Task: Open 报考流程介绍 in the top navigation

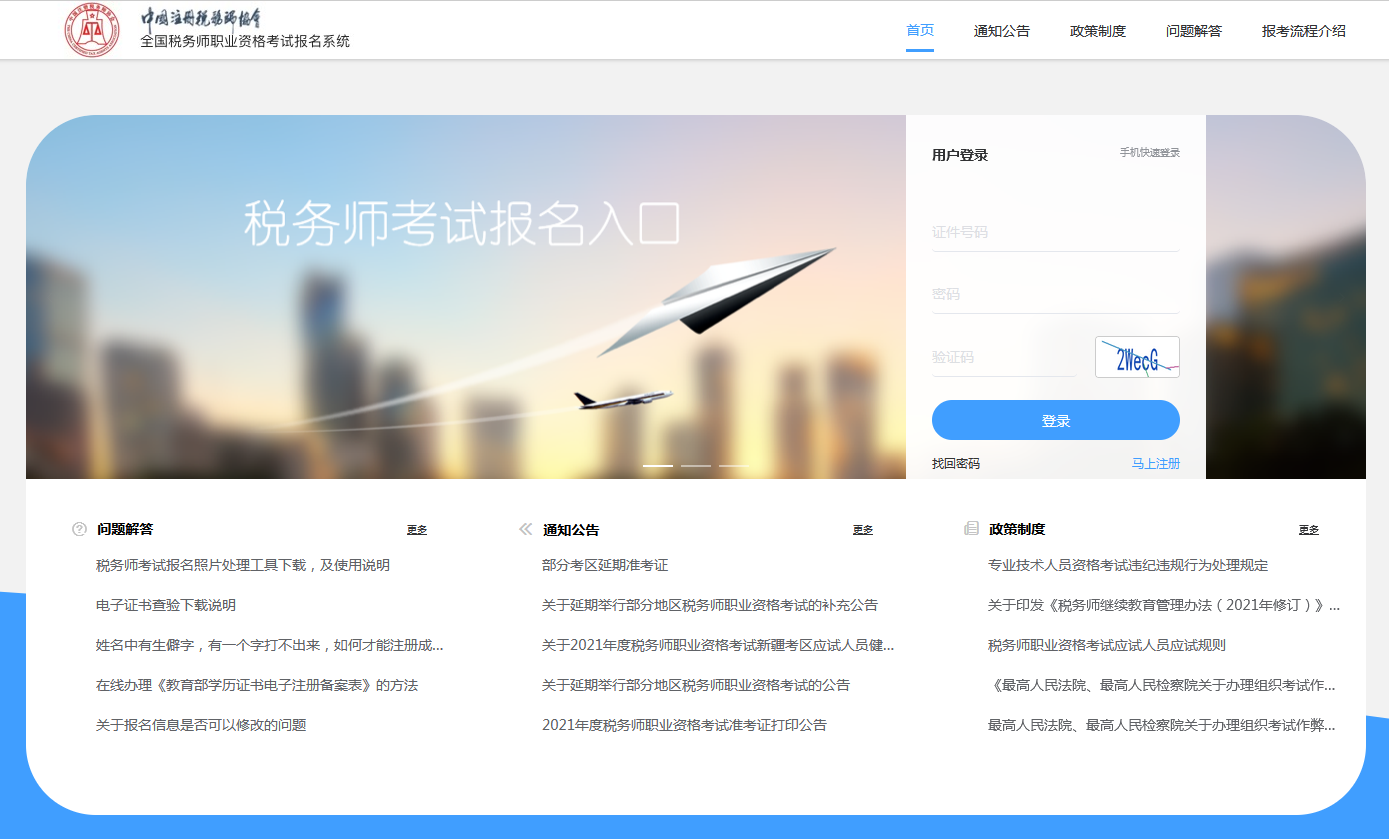Action: (1303, 31)
